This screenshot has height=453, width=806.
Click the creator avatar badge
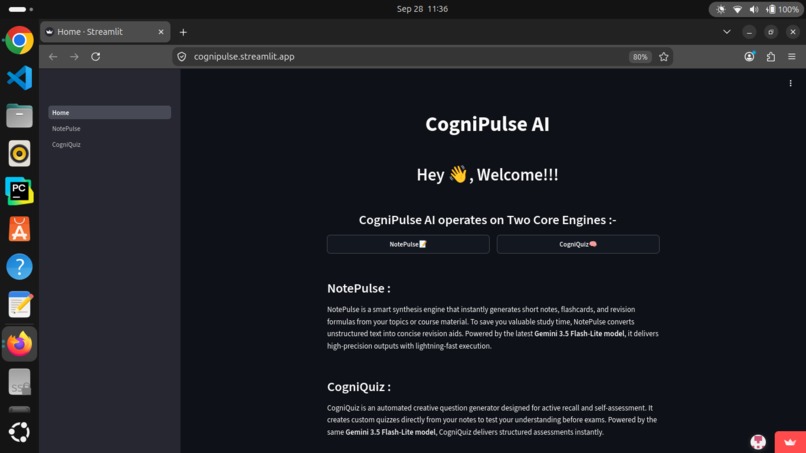pyautogui.click(x=758, y=442)
